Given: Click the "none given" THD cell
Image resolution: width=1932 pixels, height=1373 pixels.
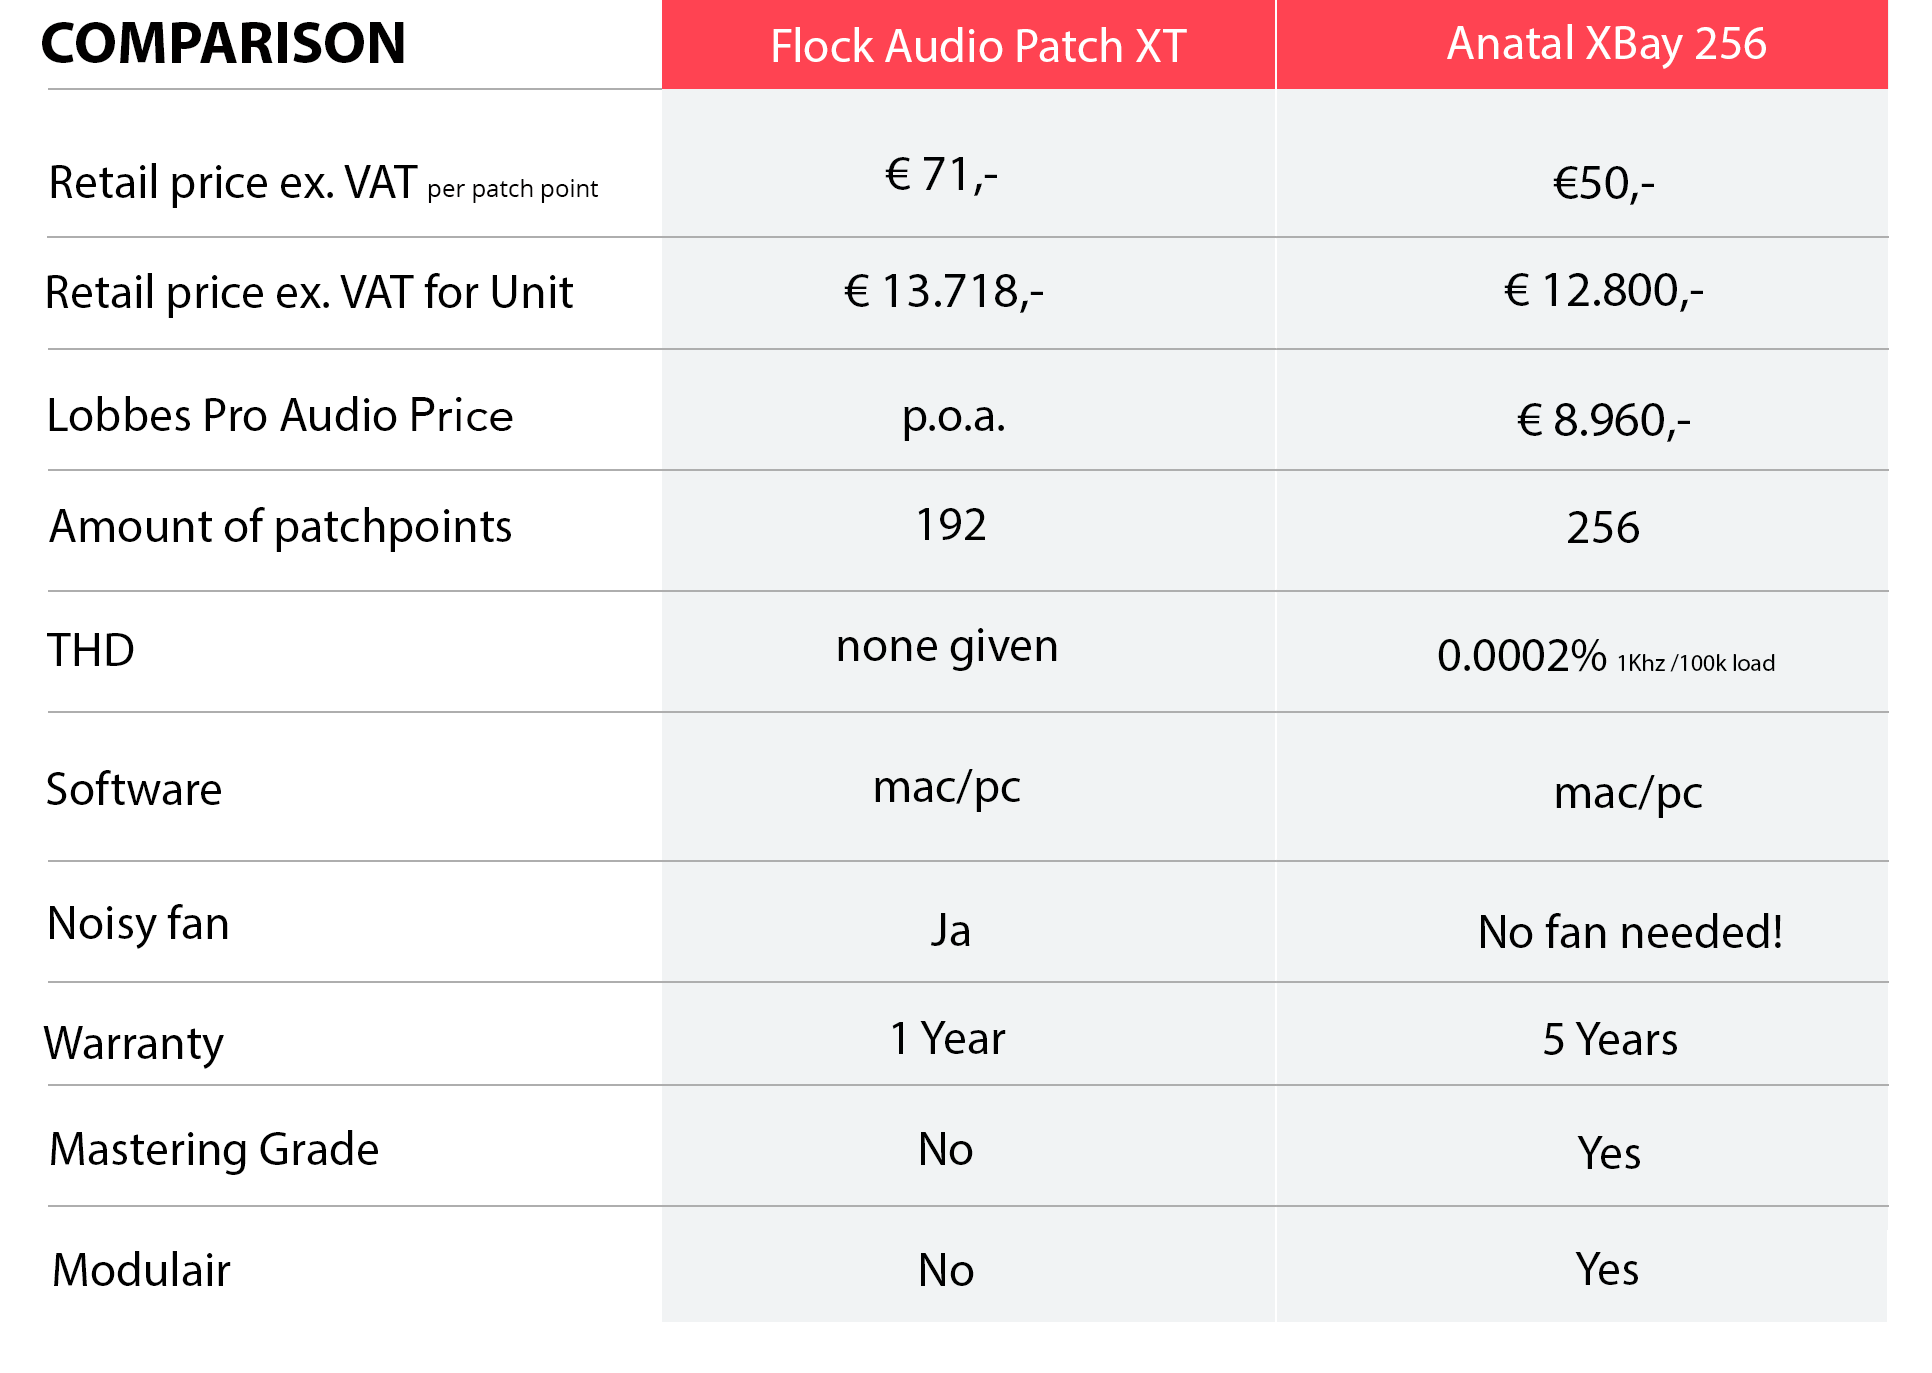Looking at the screenshot, I should coord(947,646).
